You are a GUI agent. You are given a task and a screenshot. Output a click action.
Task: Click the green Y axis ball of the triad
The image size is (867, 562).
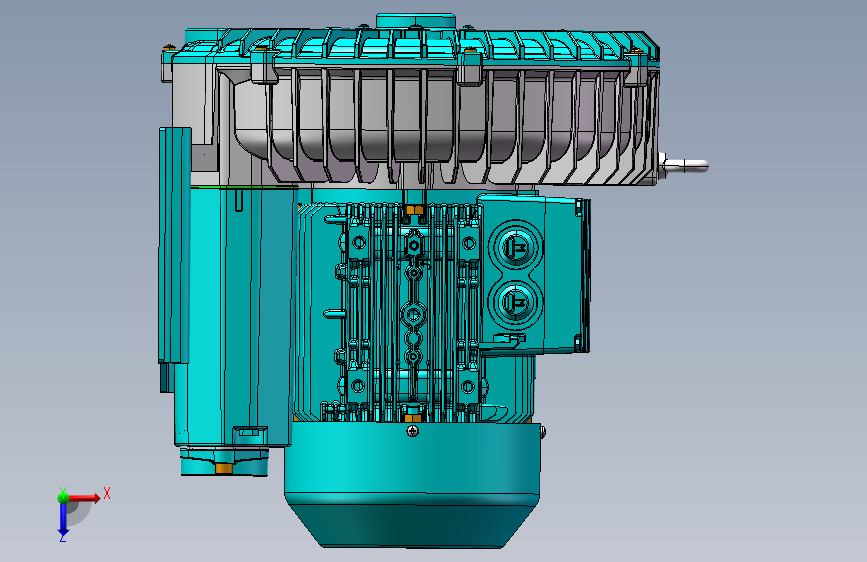63,497
